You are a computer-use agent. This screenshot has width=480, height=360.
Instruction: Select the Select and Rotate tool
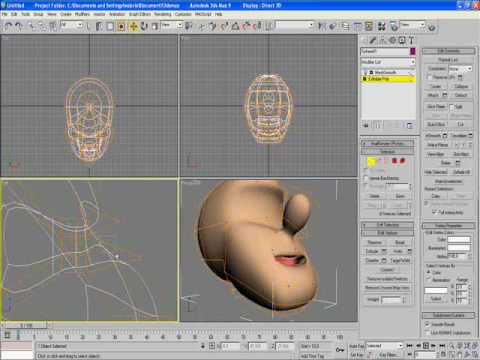(x=144, y=26)
